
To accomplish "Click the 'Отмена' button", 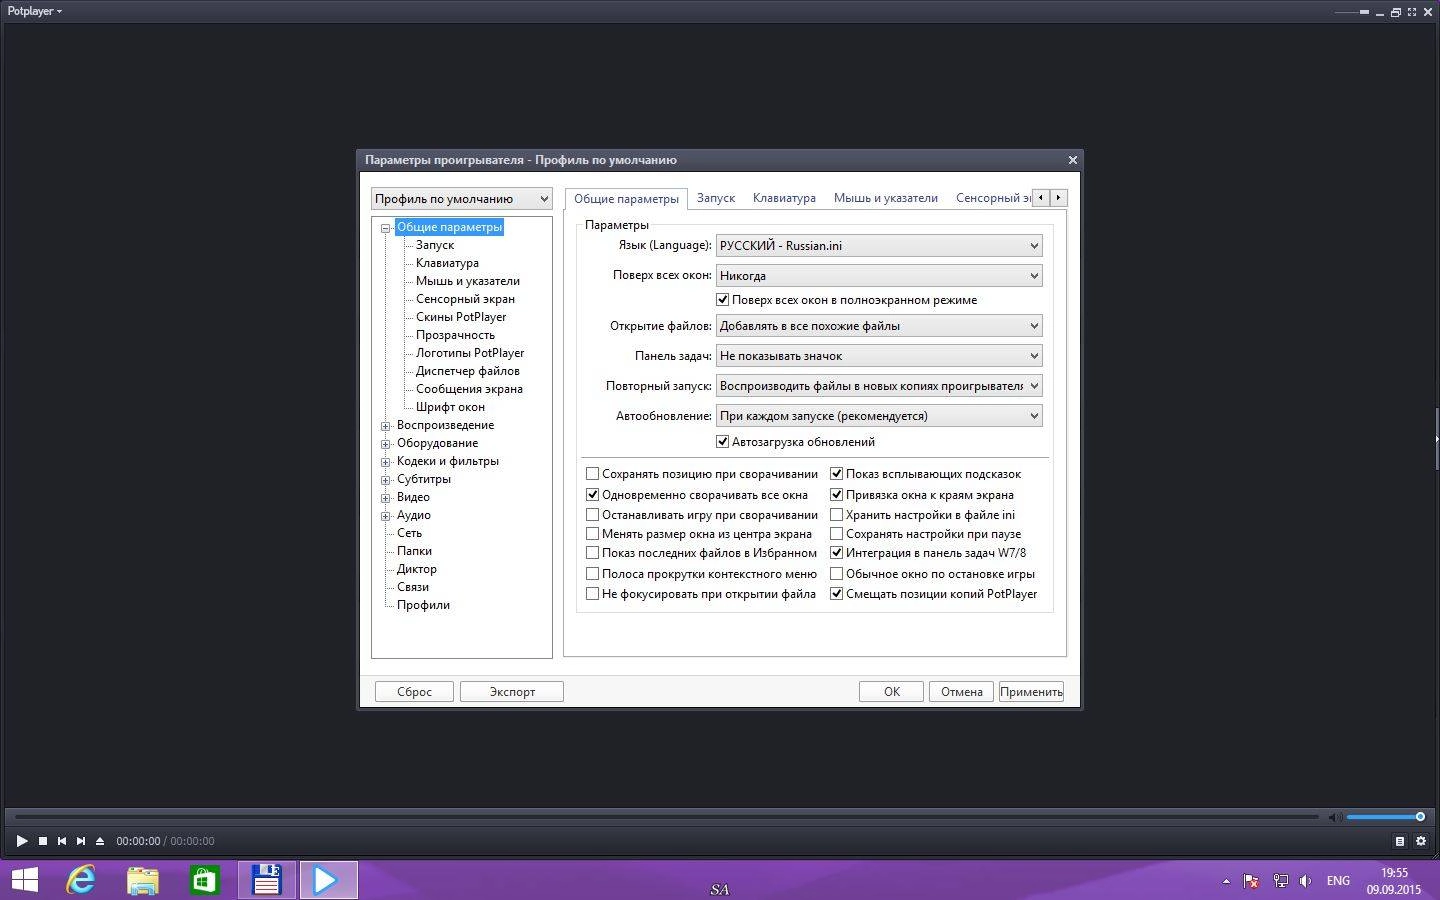I will pos(962,692).
